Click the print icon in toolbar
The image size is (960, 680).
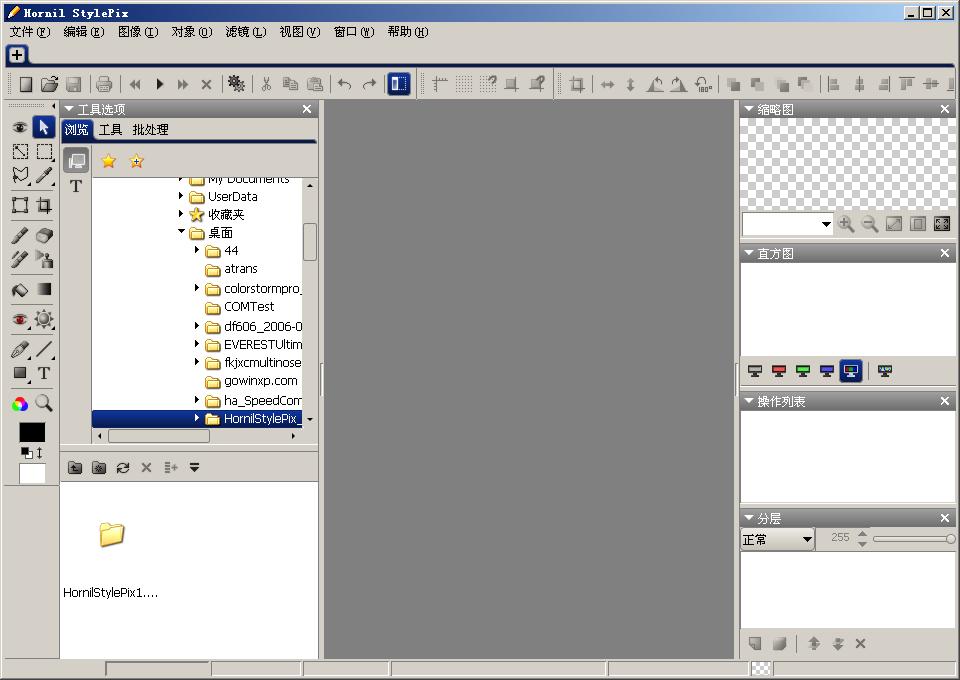[x=103, y=84]
